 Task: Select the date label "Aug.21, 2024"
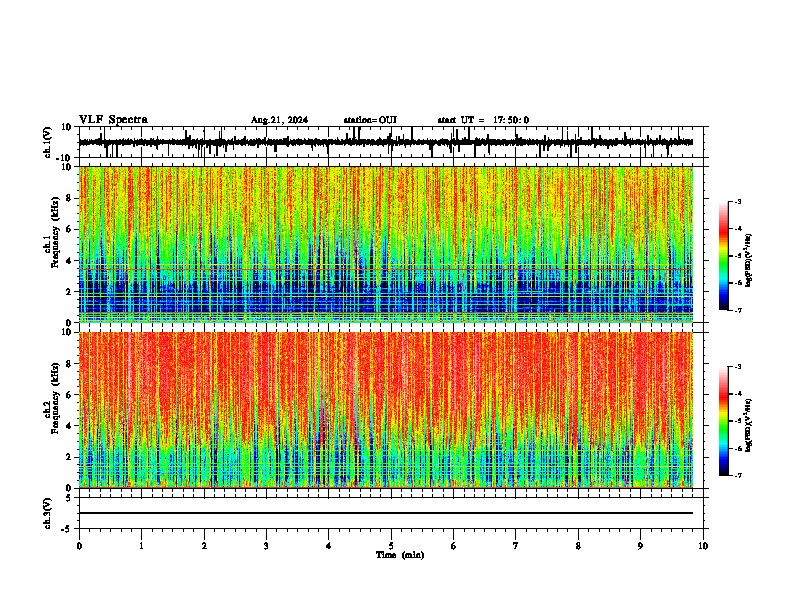point(279,120)
